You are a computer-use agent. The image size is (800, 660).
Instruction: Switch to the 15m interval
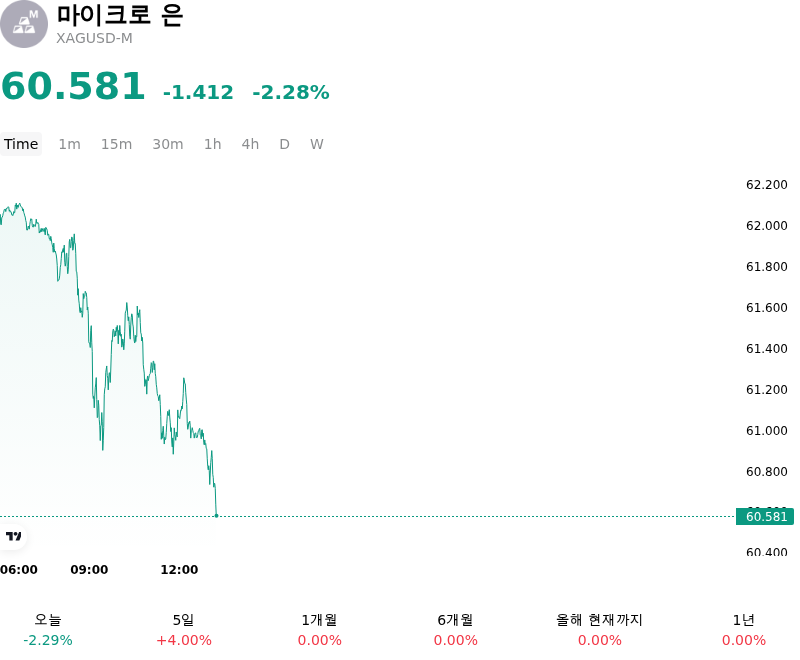point(116,144)
